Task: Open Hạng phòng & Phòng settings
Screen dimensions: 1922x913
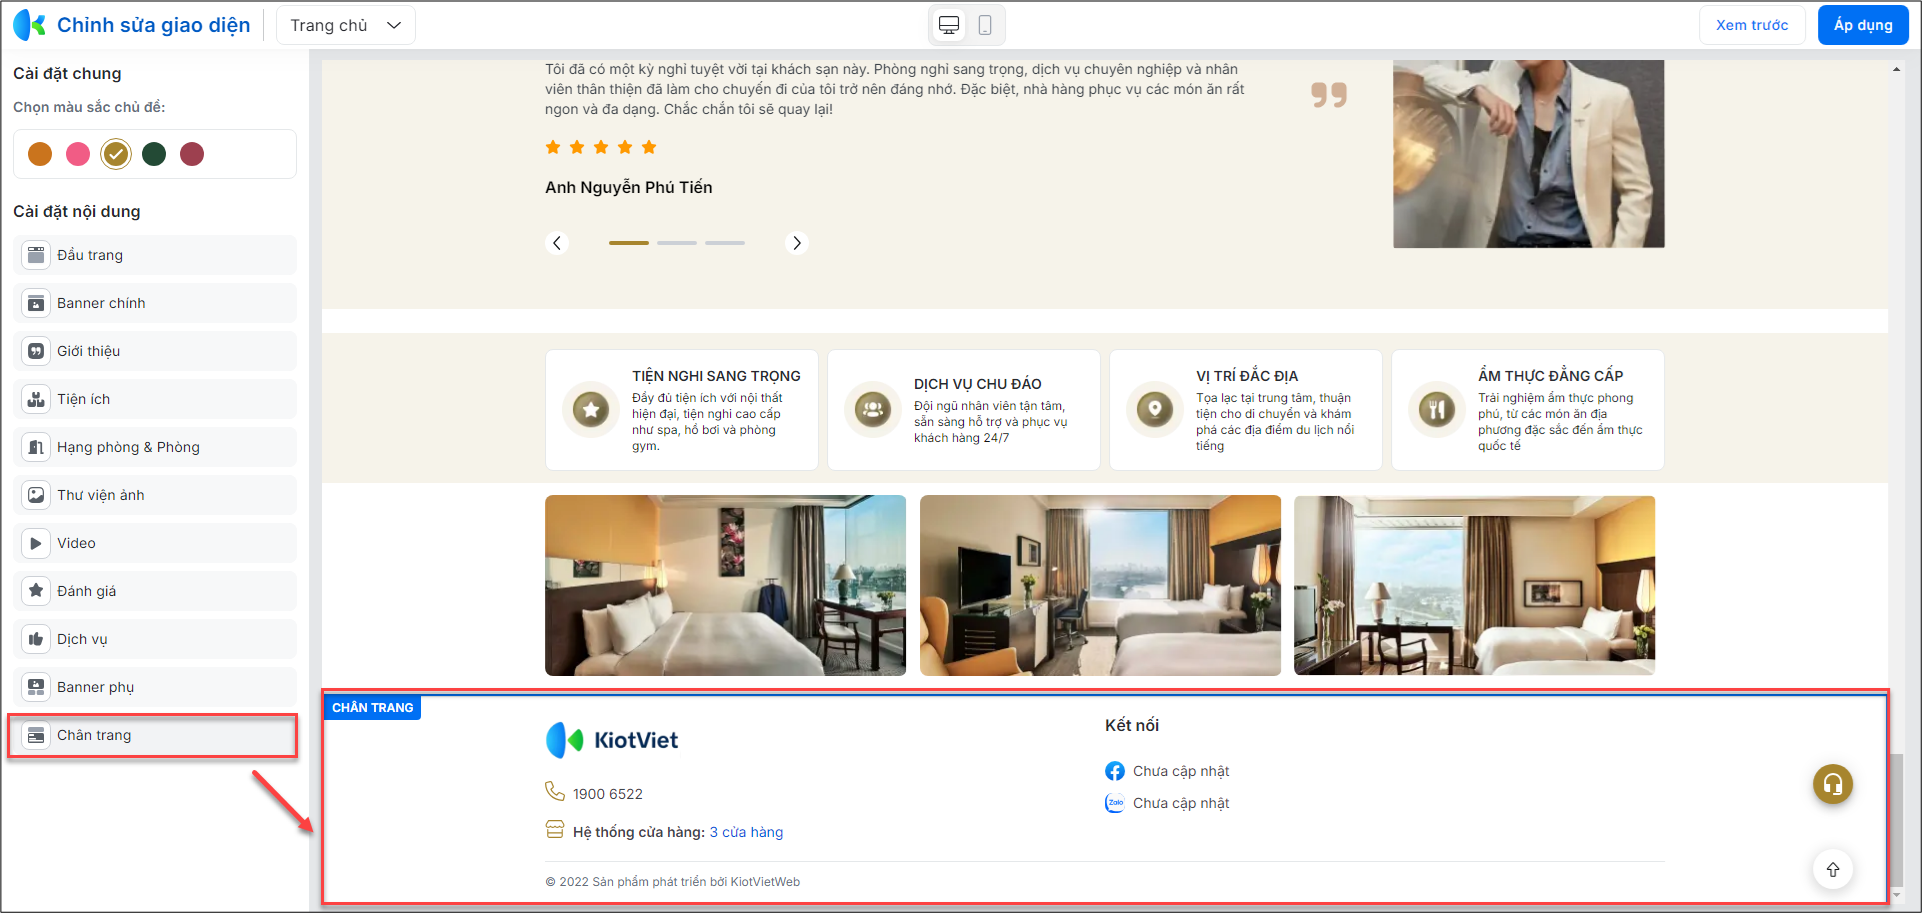Action: coord(155,447)
